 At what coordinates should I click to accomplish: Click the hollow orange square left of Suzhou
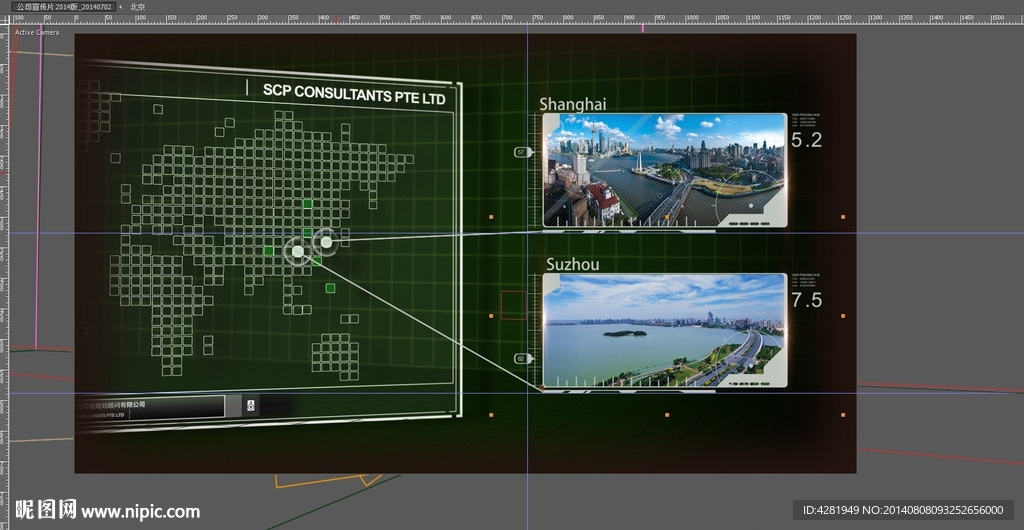(513, 305)
